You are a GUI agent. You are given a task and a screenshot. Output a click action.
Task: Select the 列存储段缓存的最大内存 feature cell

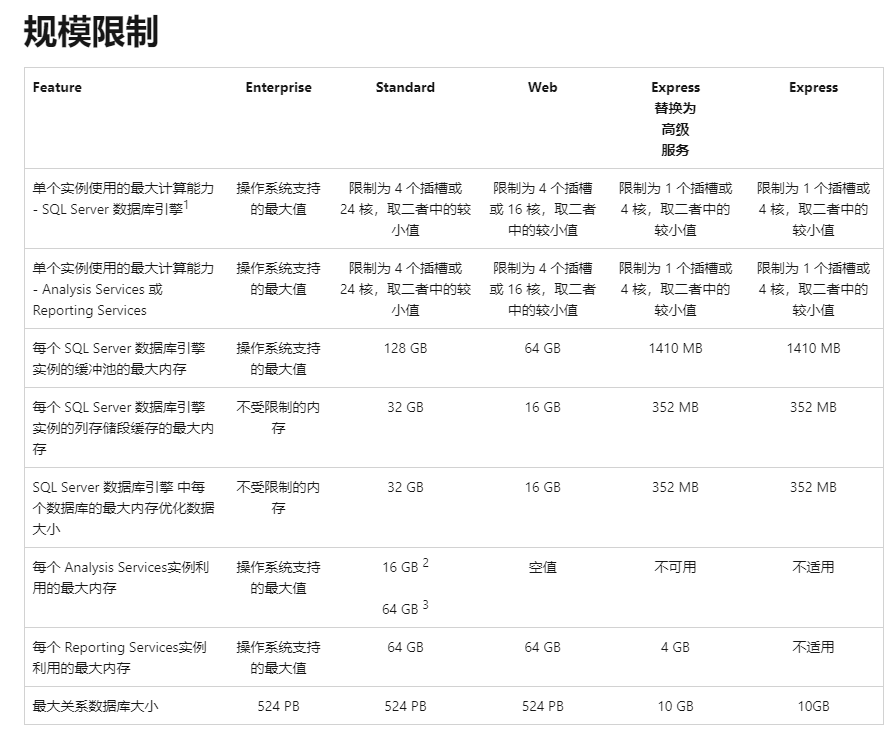pyautogui.click(x=123, y=428)
